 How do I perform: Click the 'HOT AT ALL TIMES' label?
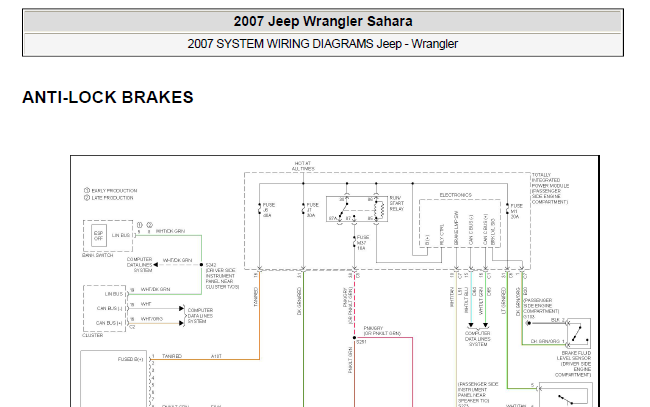tap(303, 166)
